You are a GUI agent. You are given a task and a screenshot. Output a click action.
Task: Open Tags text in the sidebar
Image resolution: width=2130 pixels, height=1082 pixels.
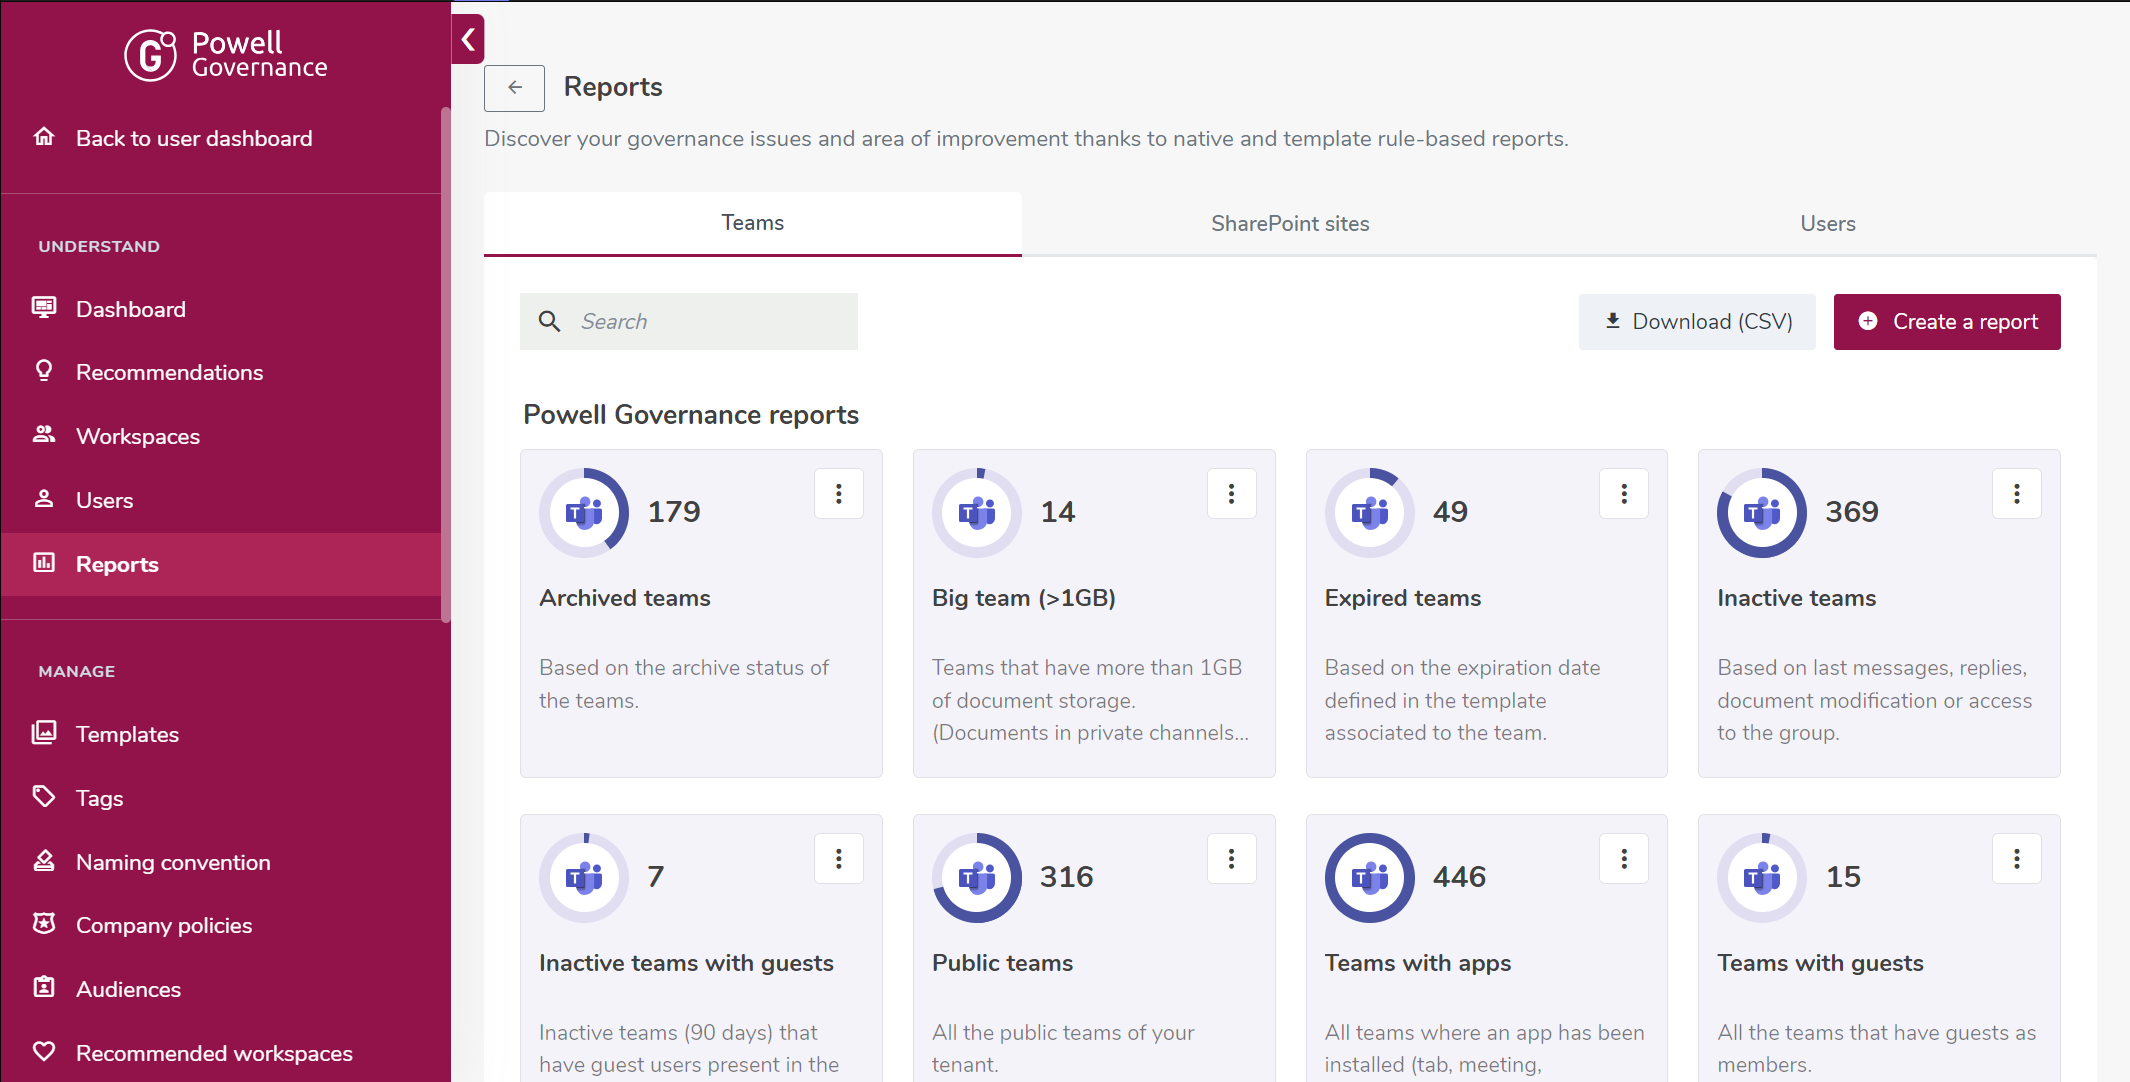[x=100, y=798]
